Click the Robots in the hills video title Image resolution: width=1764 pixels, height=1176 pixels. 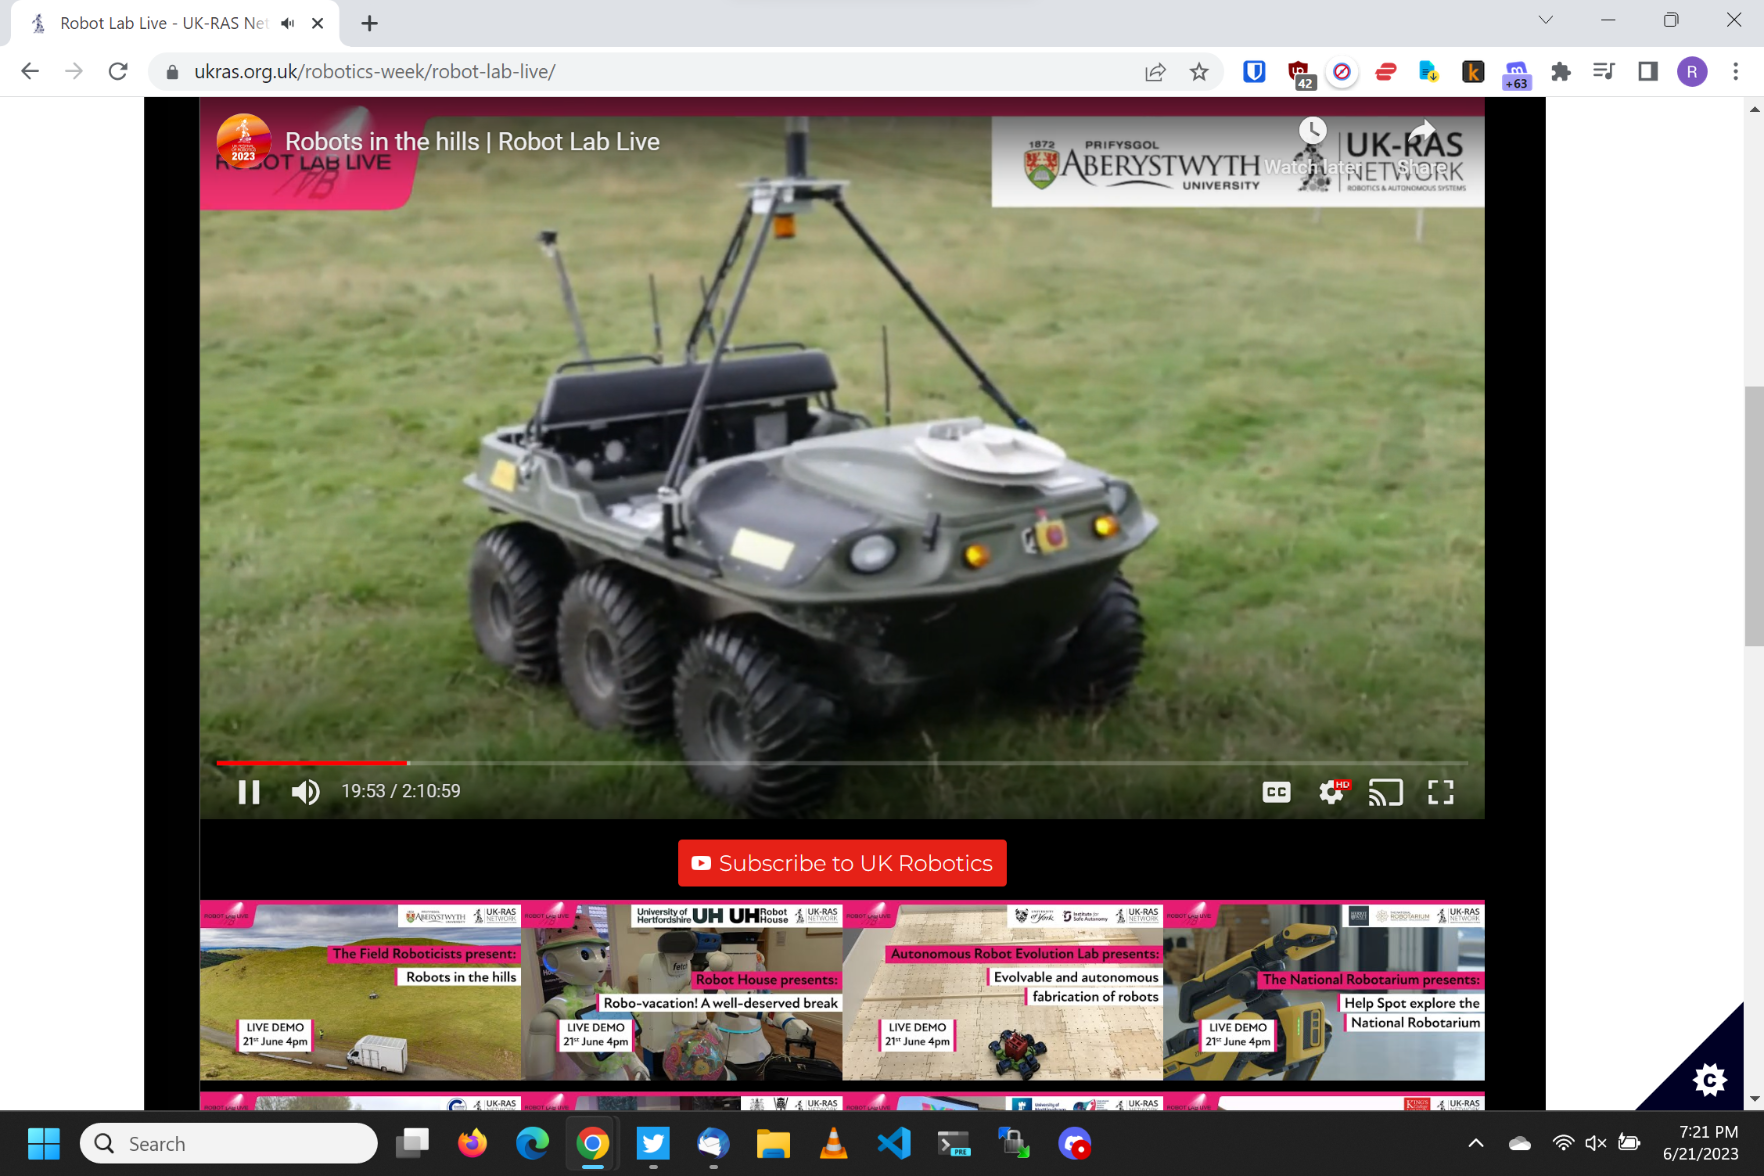[x=472, y=142]
